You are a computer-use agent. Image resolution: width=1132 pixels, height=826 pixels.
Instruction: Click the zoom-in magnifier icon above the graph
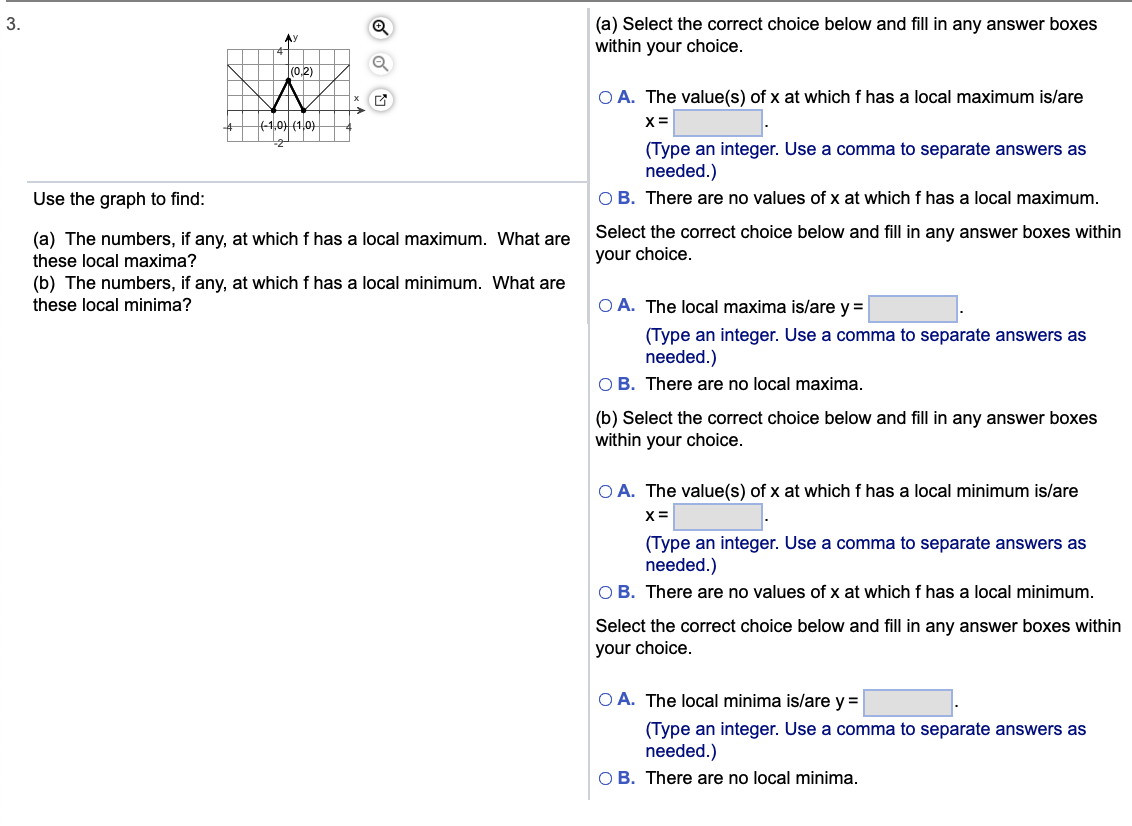click(x=378, y=28)
